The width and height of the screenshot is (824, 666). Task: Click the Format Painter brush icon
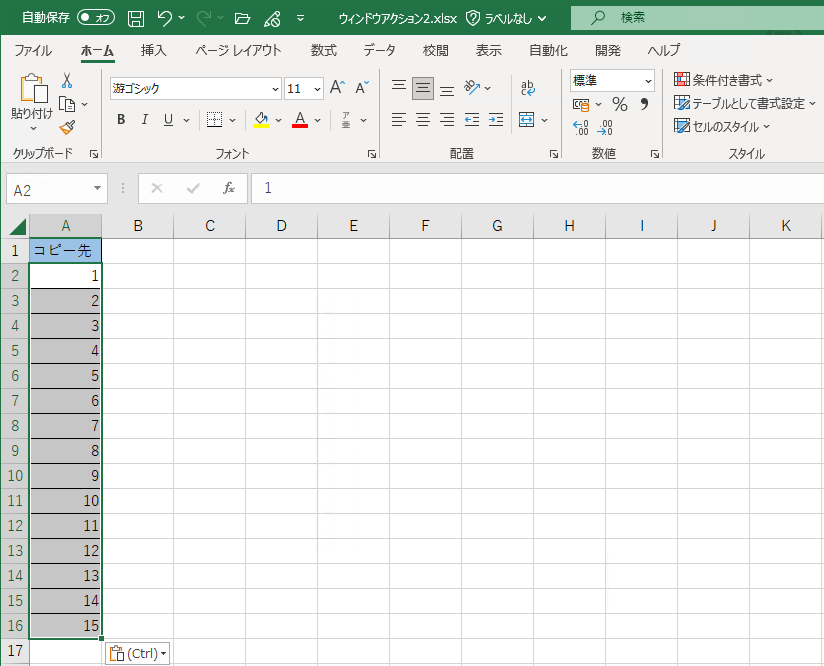click(67, 127)
